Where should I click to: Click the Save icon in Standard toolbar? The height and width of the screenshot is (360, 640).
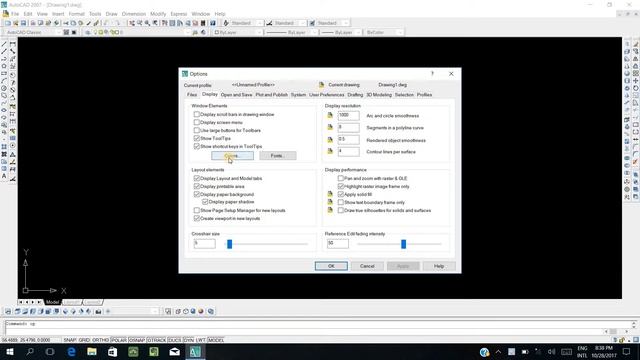(x=23, y=23)
